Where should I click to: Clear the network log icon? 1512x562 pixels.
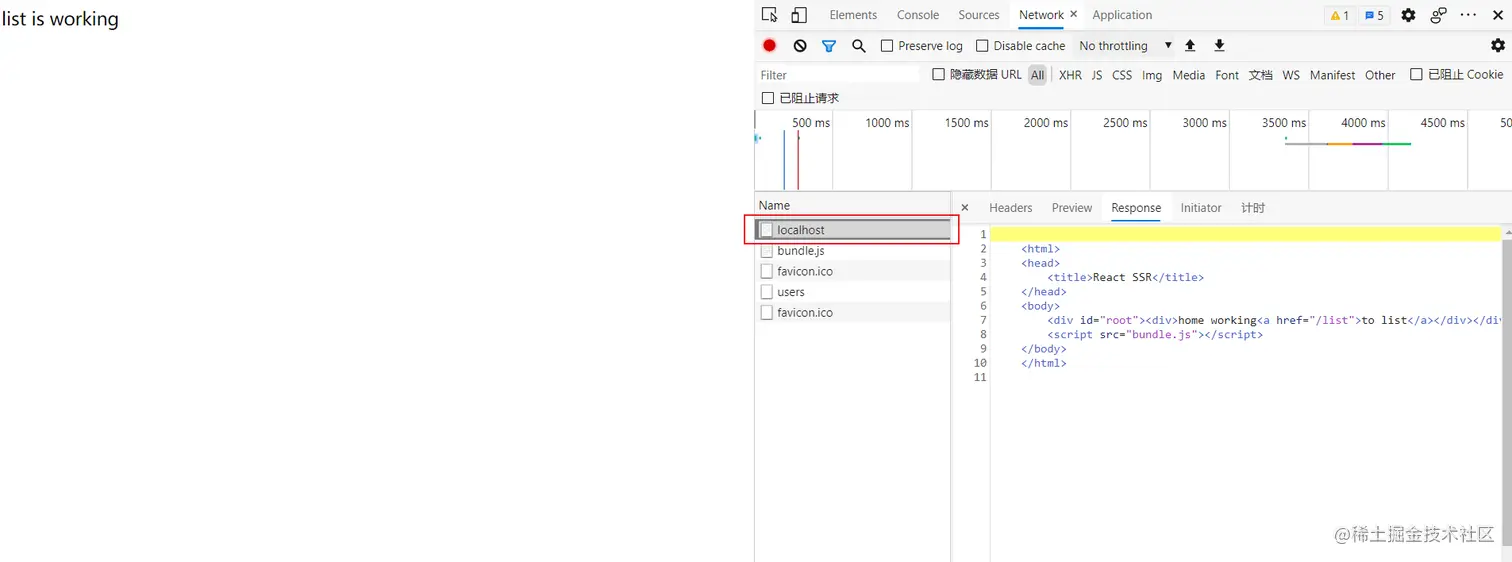coord(800,46)
